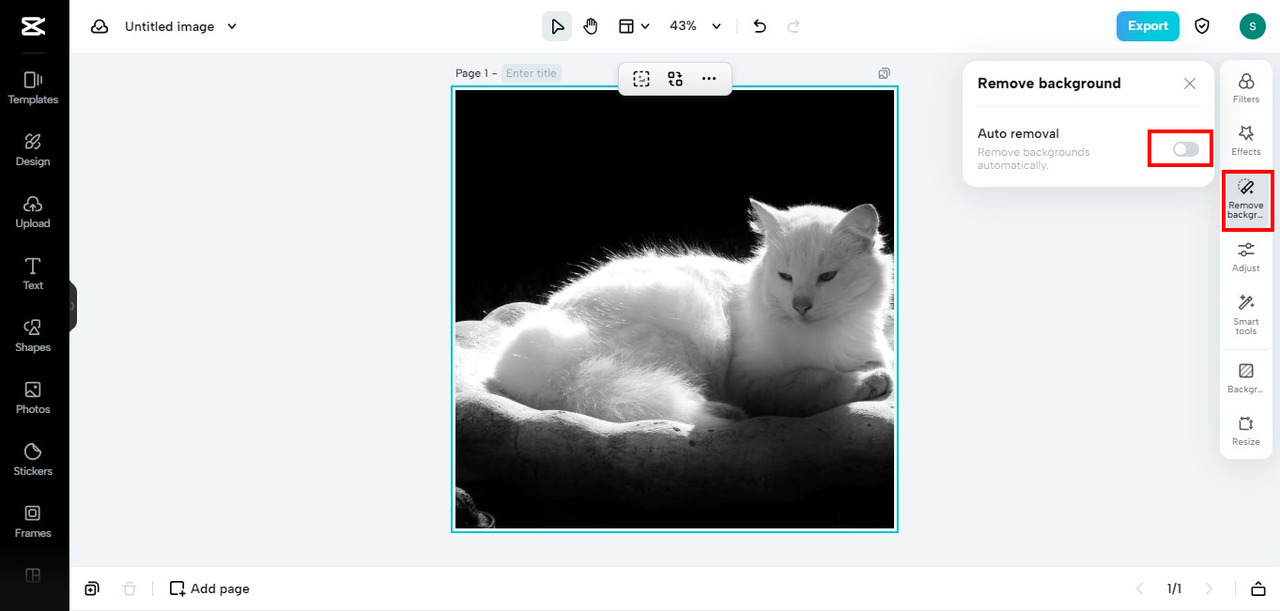
Task: Open Smart tools panel
Action: (1246, 313)
